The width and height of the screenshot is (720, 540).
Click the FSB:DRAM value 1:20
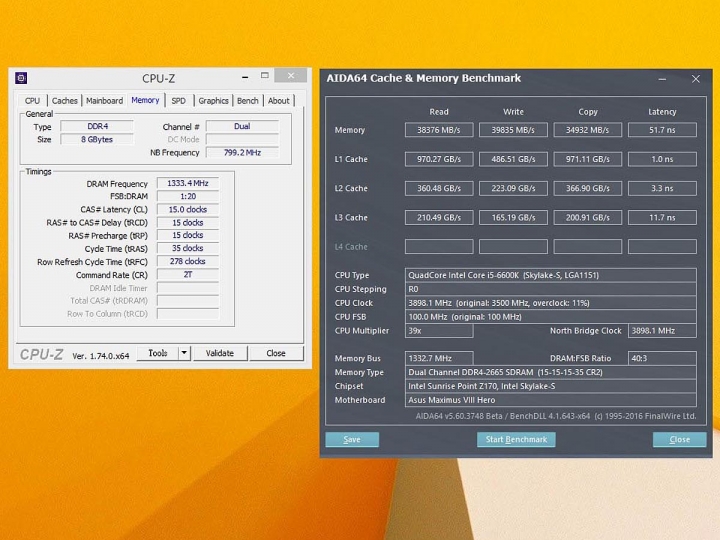[x=188, y=196]
